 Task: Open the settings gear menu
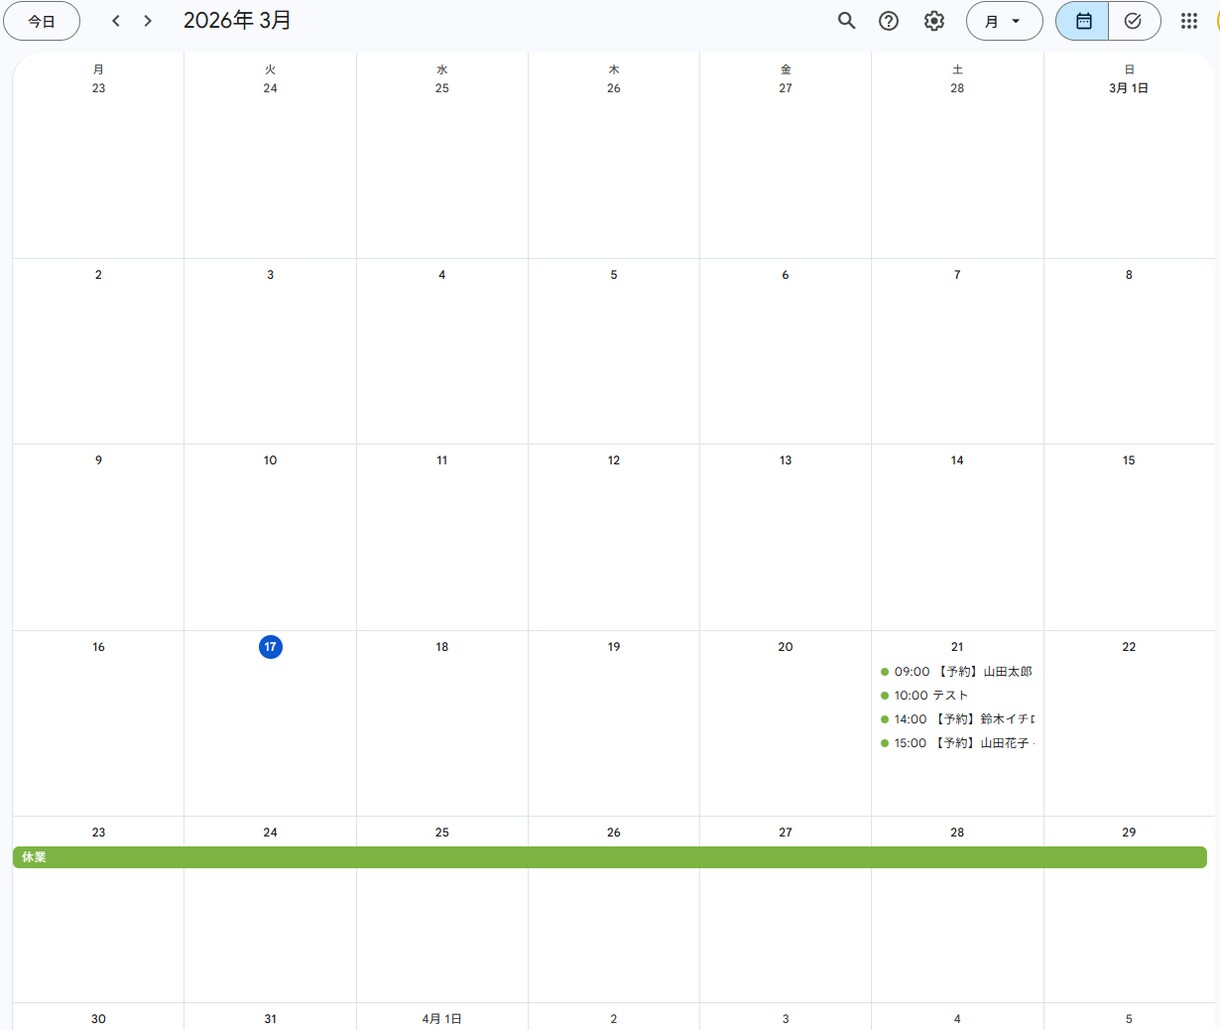tap(934, 21)
